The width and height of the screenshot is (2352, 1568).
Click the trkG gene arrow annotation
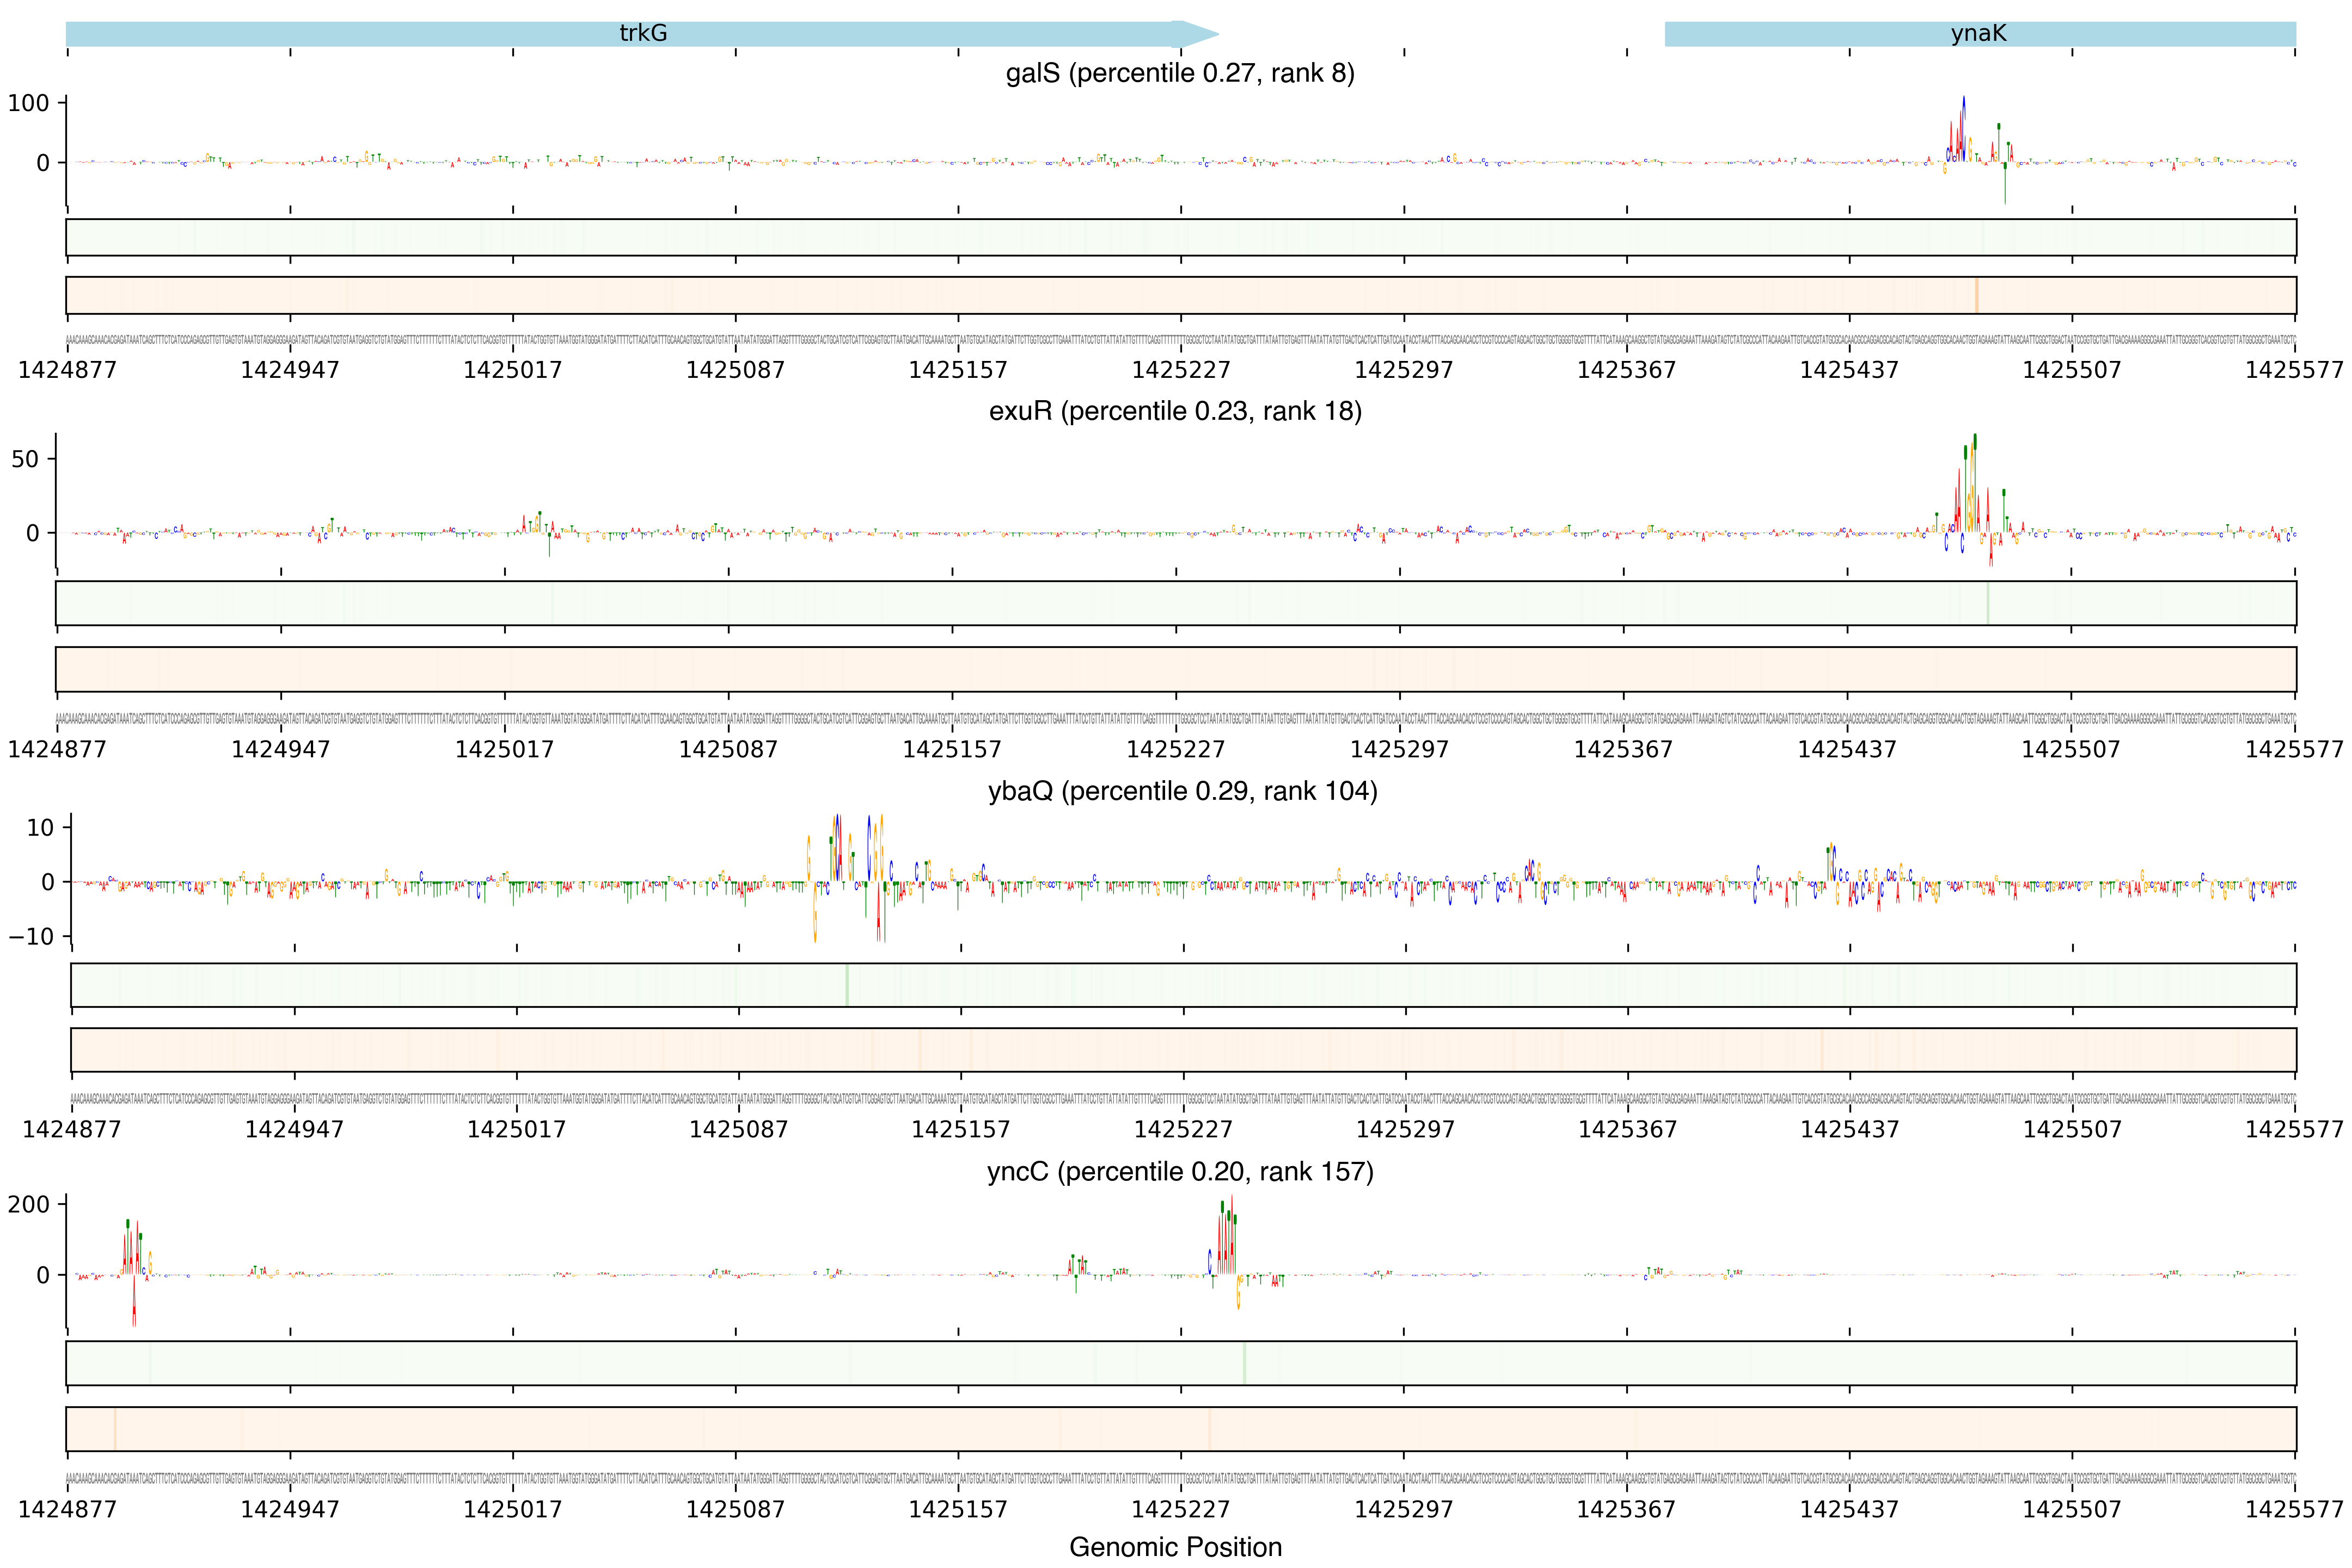tap(642, 34)
